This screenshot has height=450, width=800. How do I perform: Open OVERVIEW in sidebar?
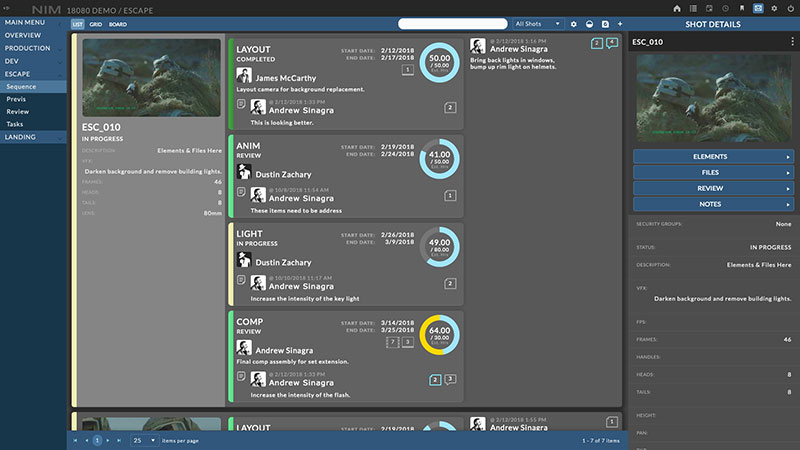pos(33,35)
